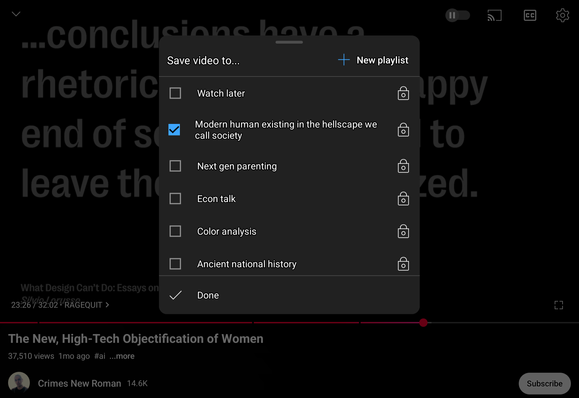This screenshot has width=579, height=398.
Task: Click the fullscreen icon
Action: click(558, 305)
